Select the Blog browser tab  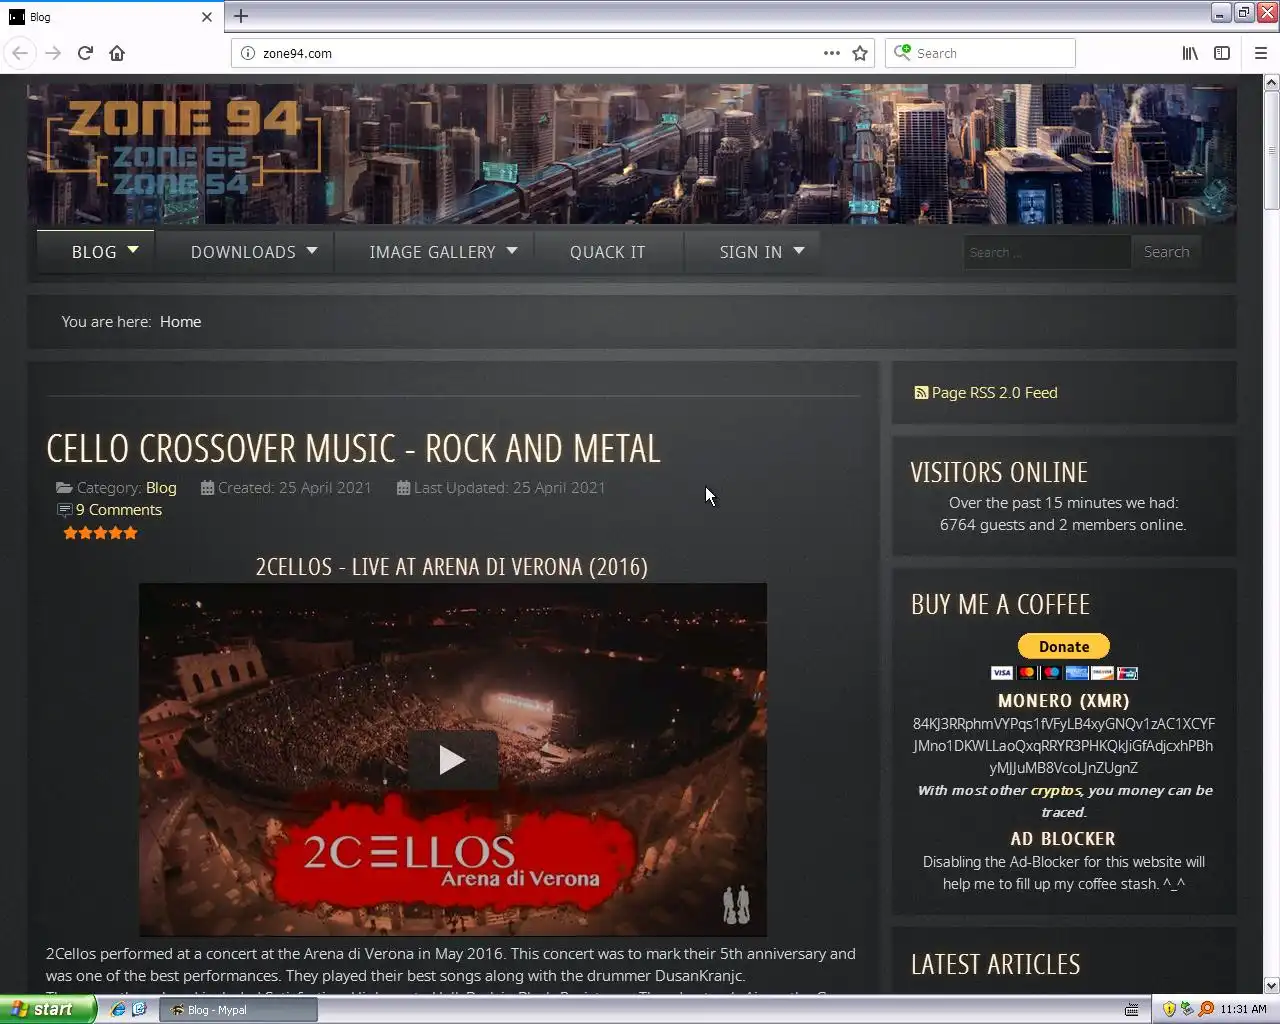click(x=110, y=17)
